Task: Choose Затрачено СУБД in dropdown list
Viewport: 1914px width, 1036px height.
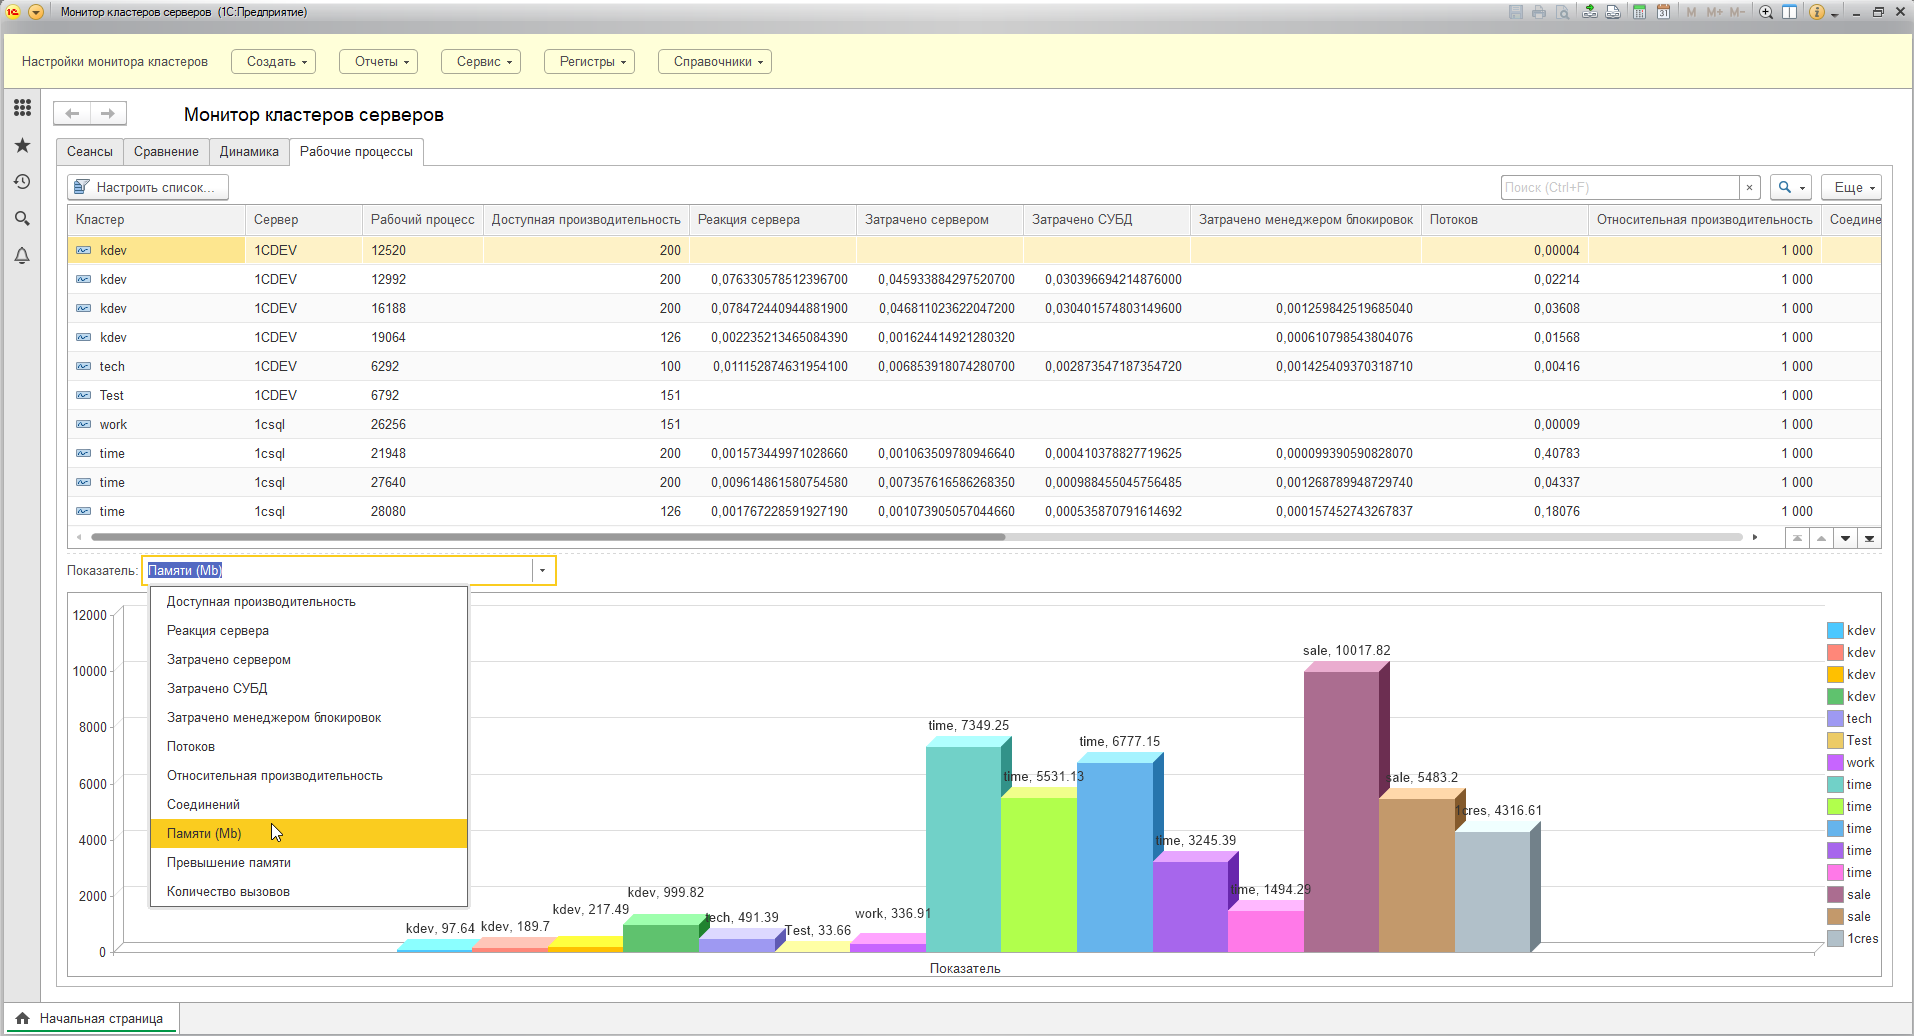Action: tap(217, 689)
